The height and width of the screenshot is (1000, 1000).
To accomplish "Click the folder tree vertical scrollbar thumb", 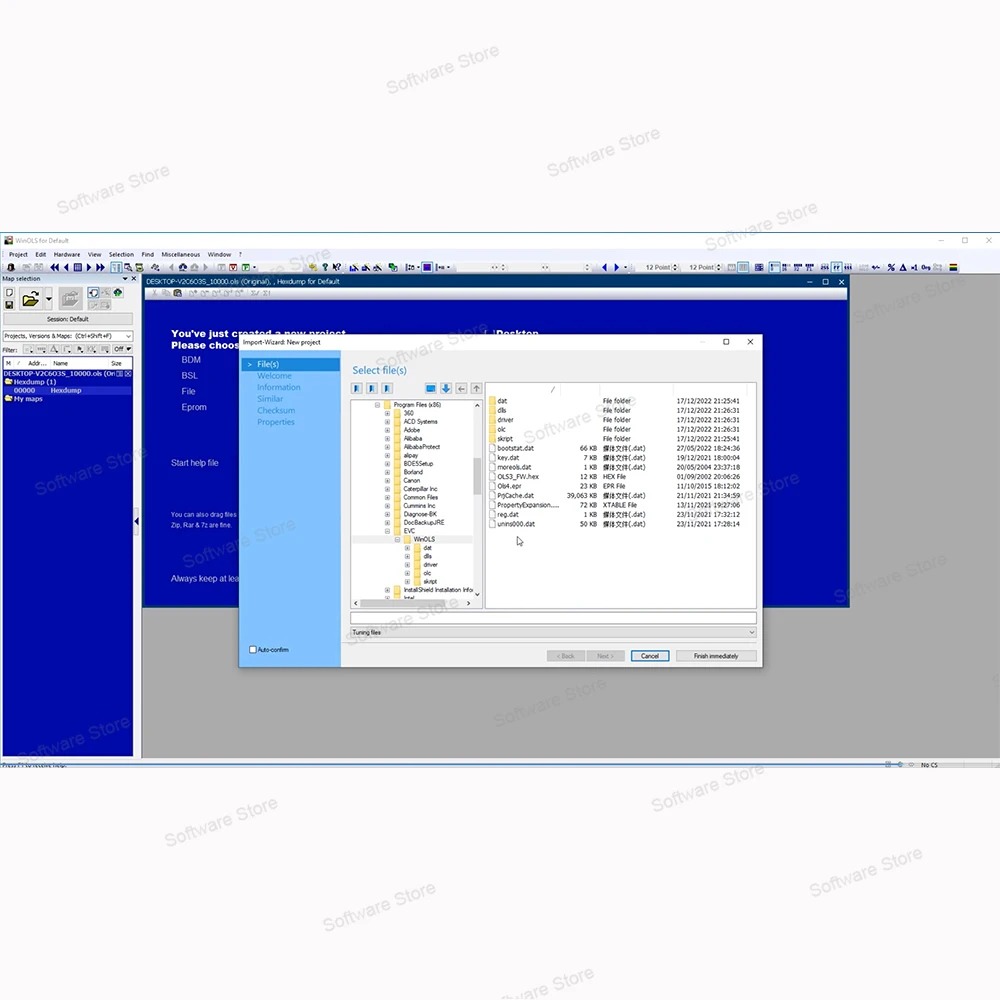I will 477,476.
